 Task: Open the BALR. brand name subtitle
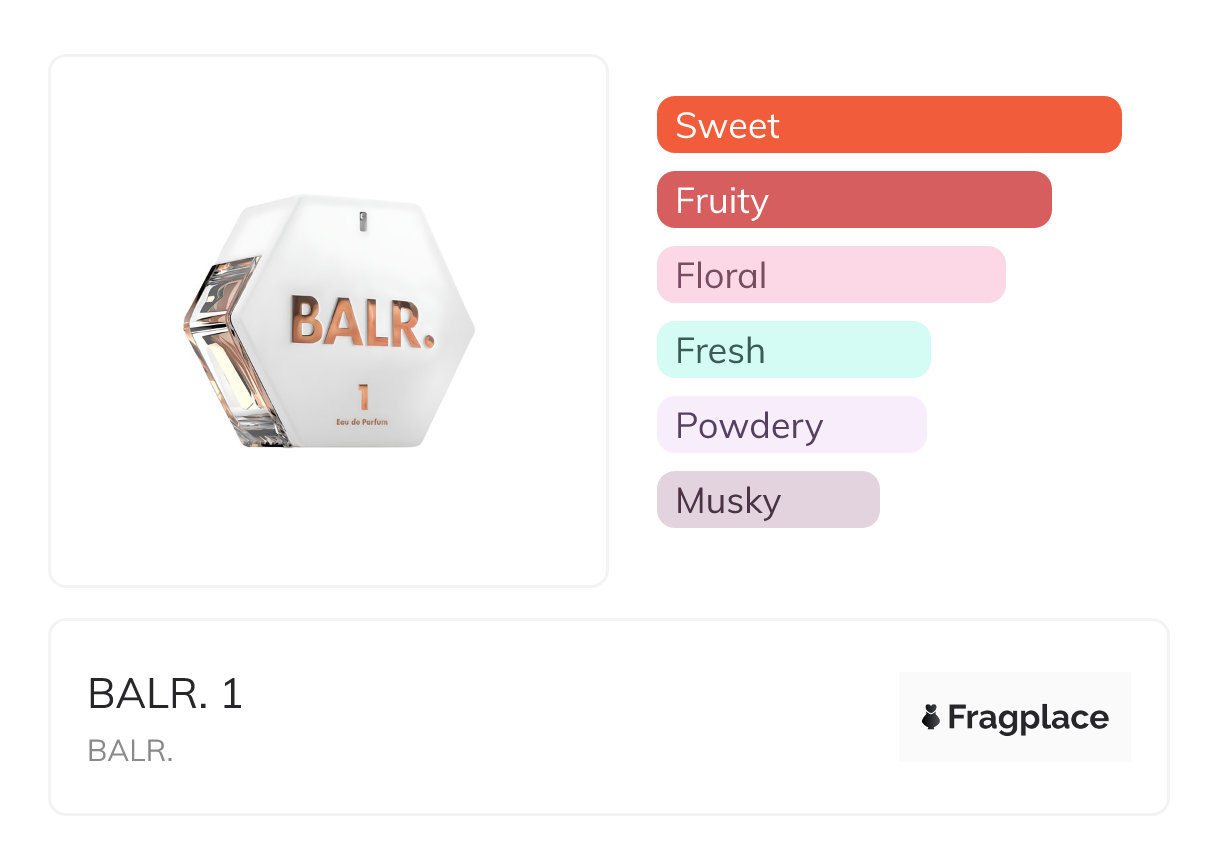[x=130, y=751]
